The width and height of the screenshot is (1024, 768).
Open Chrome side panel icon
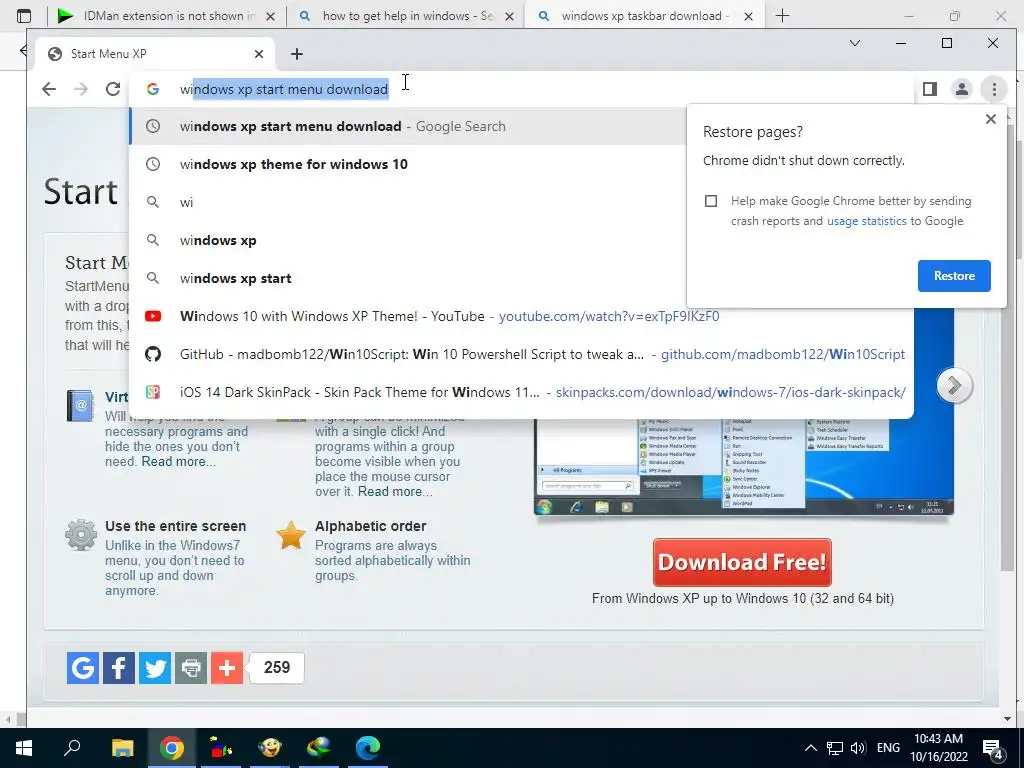pos(930,89)
